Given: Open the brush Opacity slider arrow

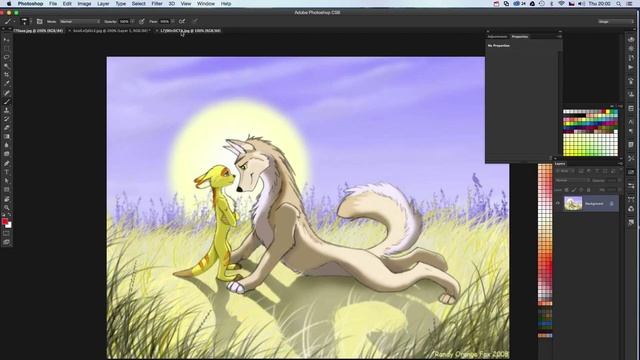Looking at the screenshot, I should click(x=132, y=21).
